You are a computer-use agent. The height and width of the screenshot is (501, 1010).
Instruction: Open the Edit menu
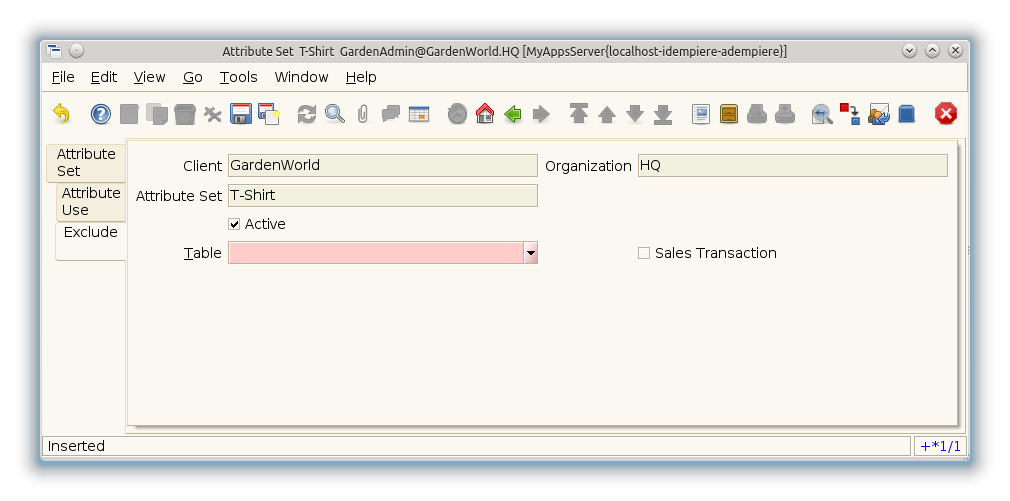[x=104, y=77]
